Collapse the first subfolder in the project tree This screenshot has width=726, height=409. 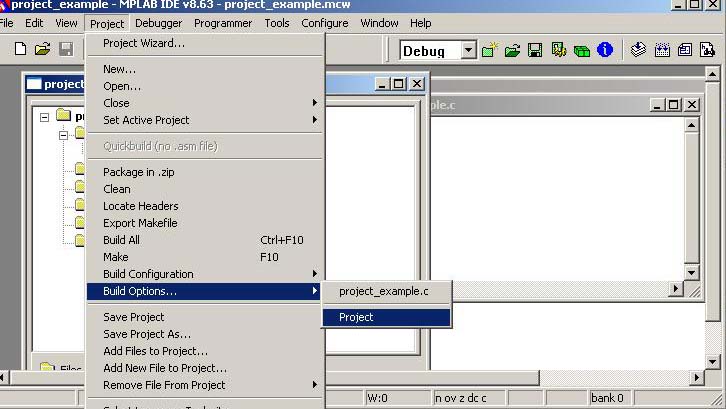point(63,134)
